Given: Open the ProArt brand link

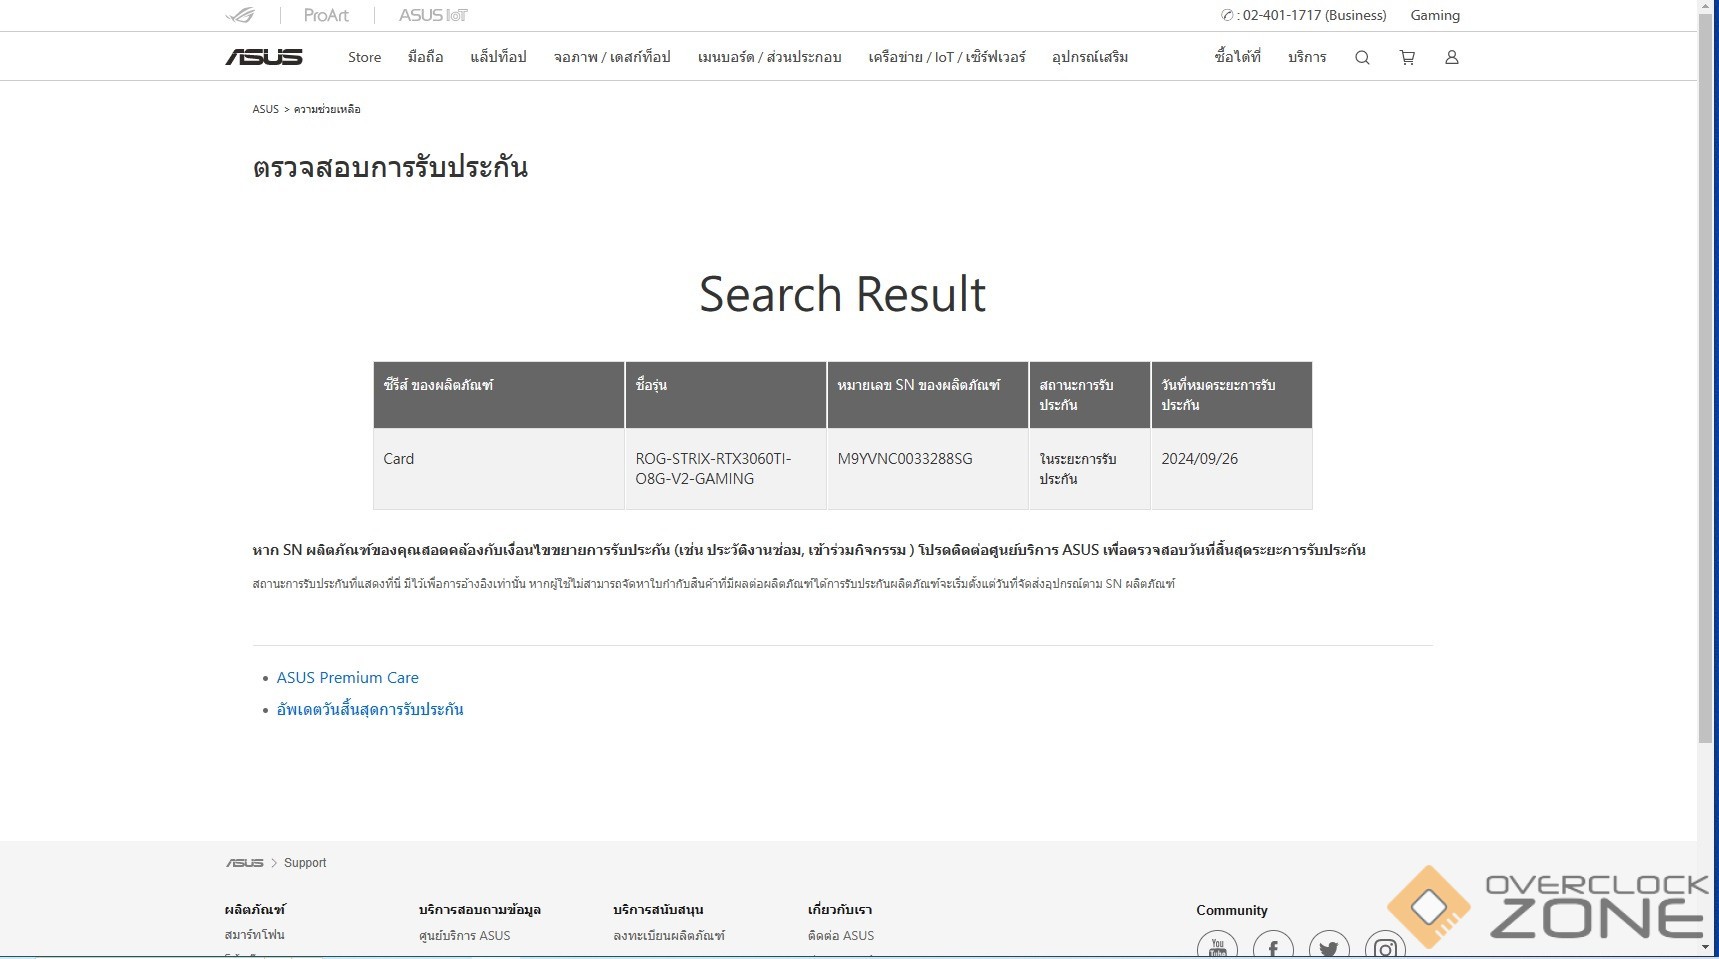Looking at the screenshot, I should click(326, 15).
